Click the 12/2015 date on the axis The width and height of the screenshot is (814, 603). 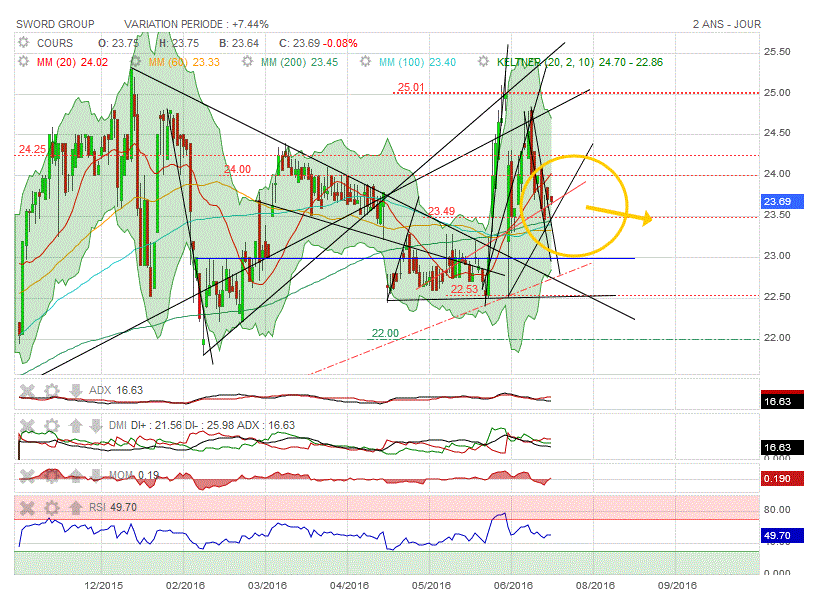point(104,586)
